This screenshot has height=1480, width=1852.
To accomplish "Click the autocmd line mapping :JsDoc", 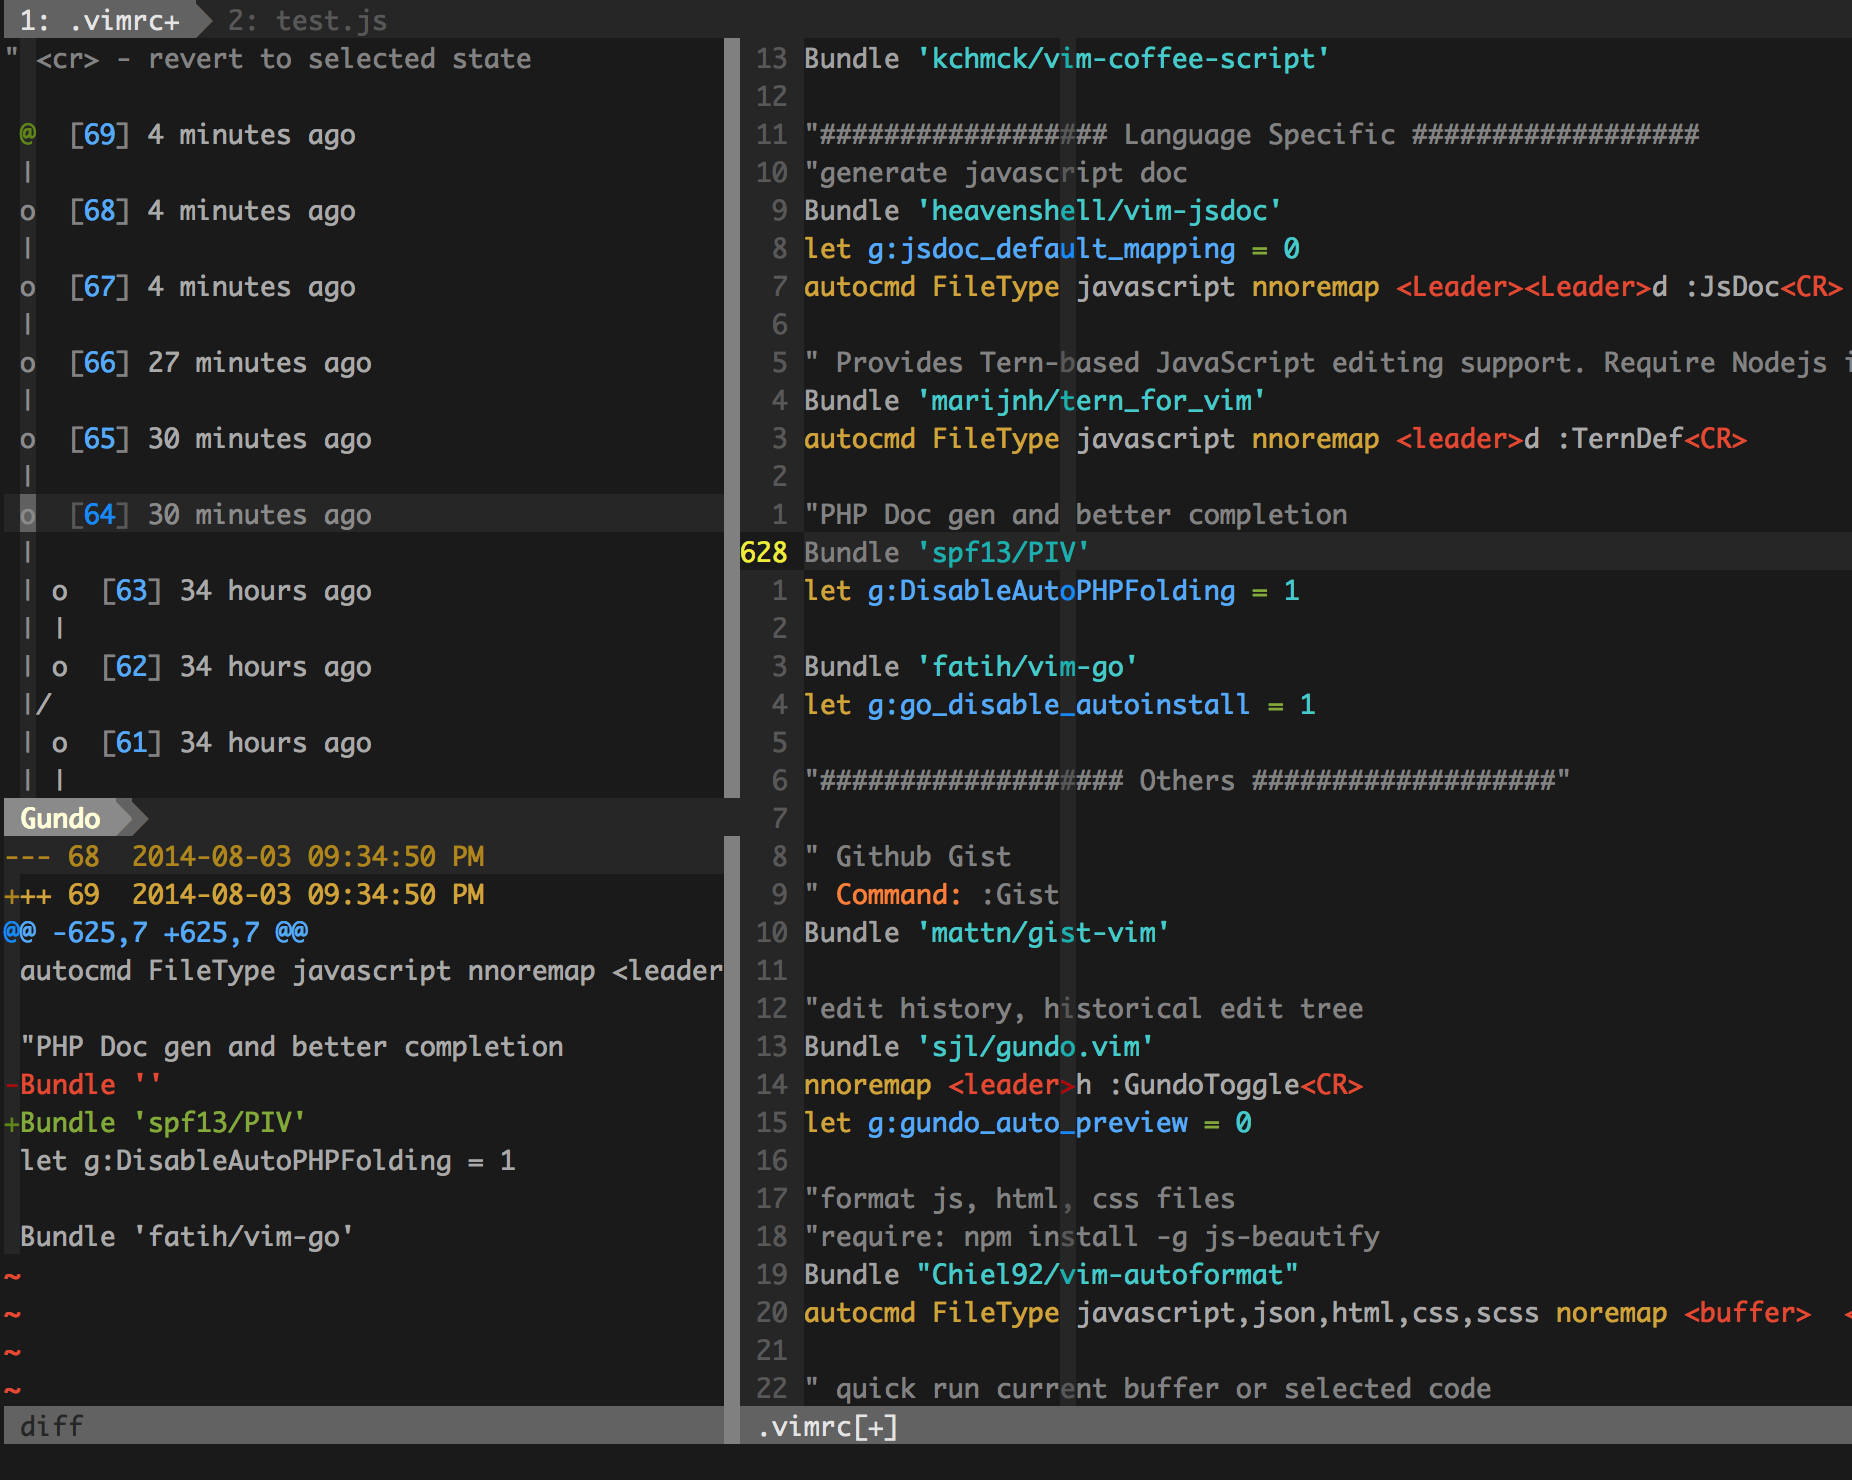I will pyautogui.click(x=1323, y=286).
